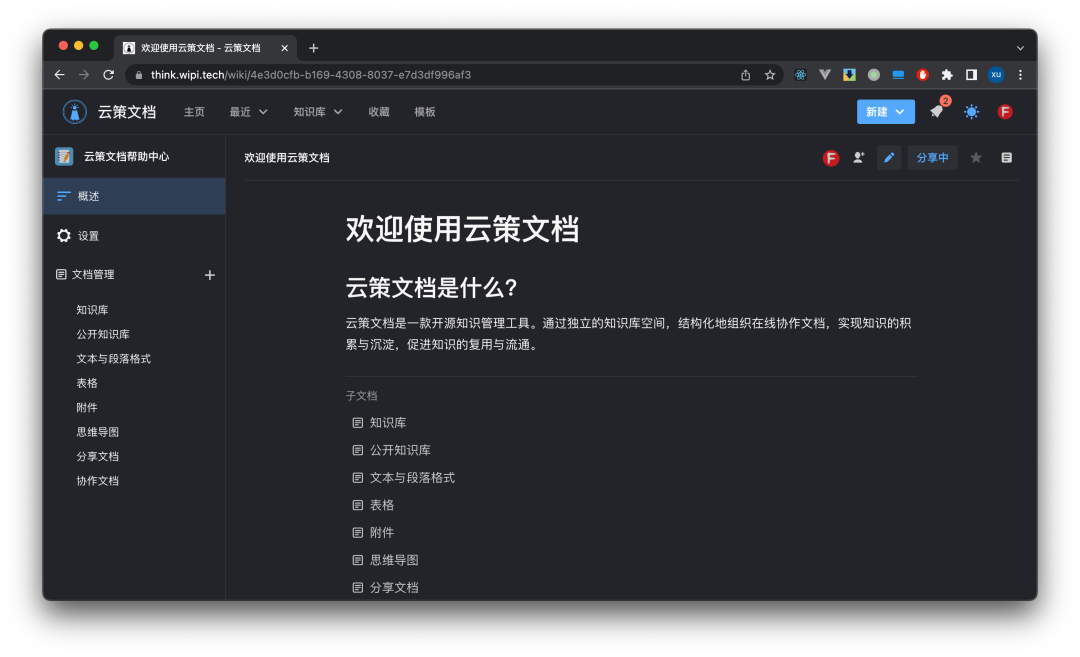The height and width of the screenshot is (657, 1080).
Task: Open 附件 in the 子文档 list
Action: 382,533
